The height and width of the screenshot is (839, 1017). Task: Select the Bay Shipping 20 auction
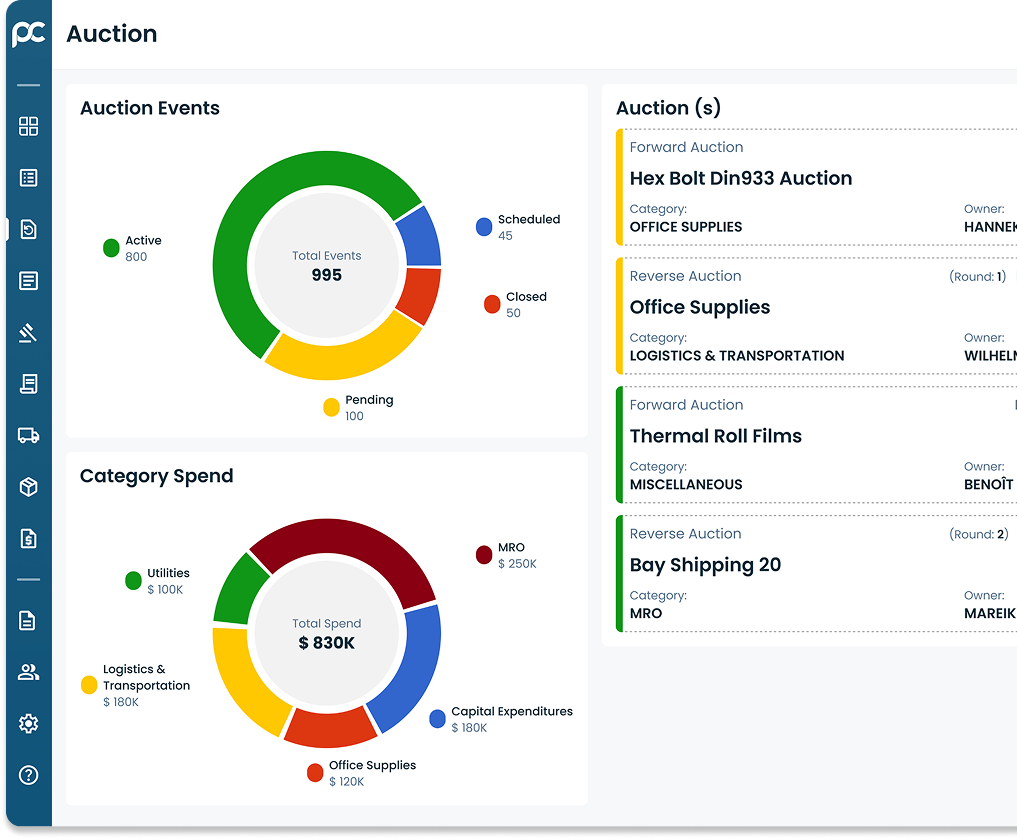pyautogui.click(x=705, y=566)
